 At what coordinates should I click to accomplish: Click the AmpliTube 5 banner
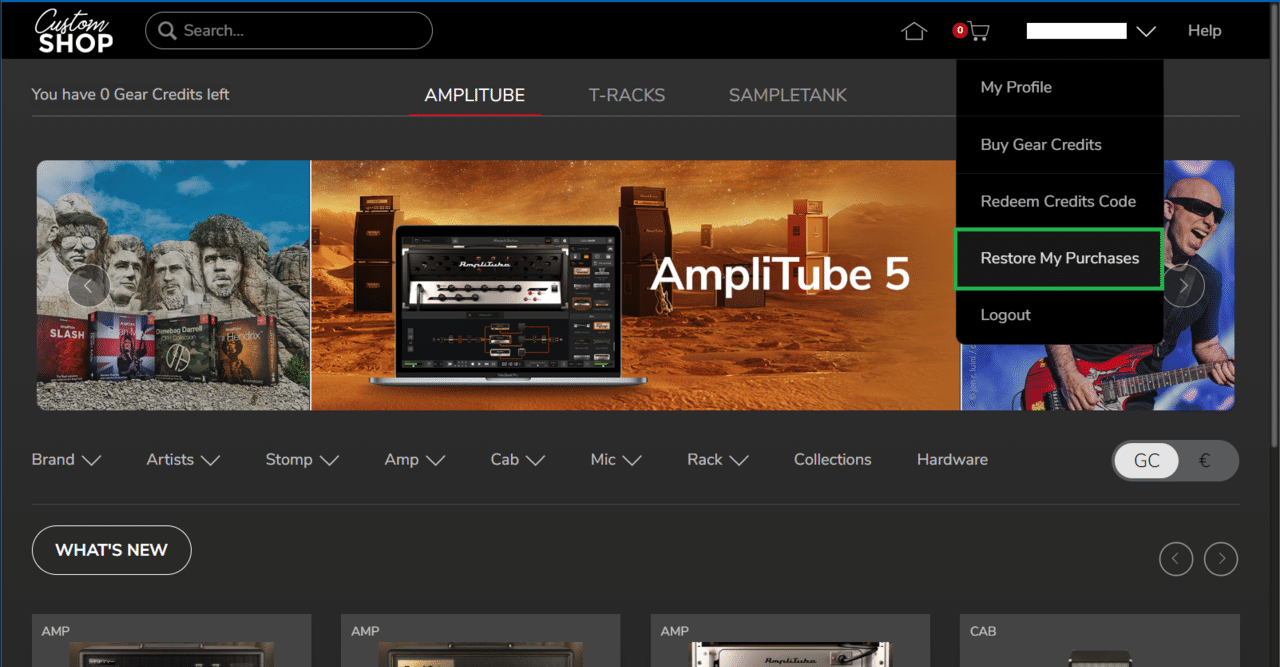(635, 285)
